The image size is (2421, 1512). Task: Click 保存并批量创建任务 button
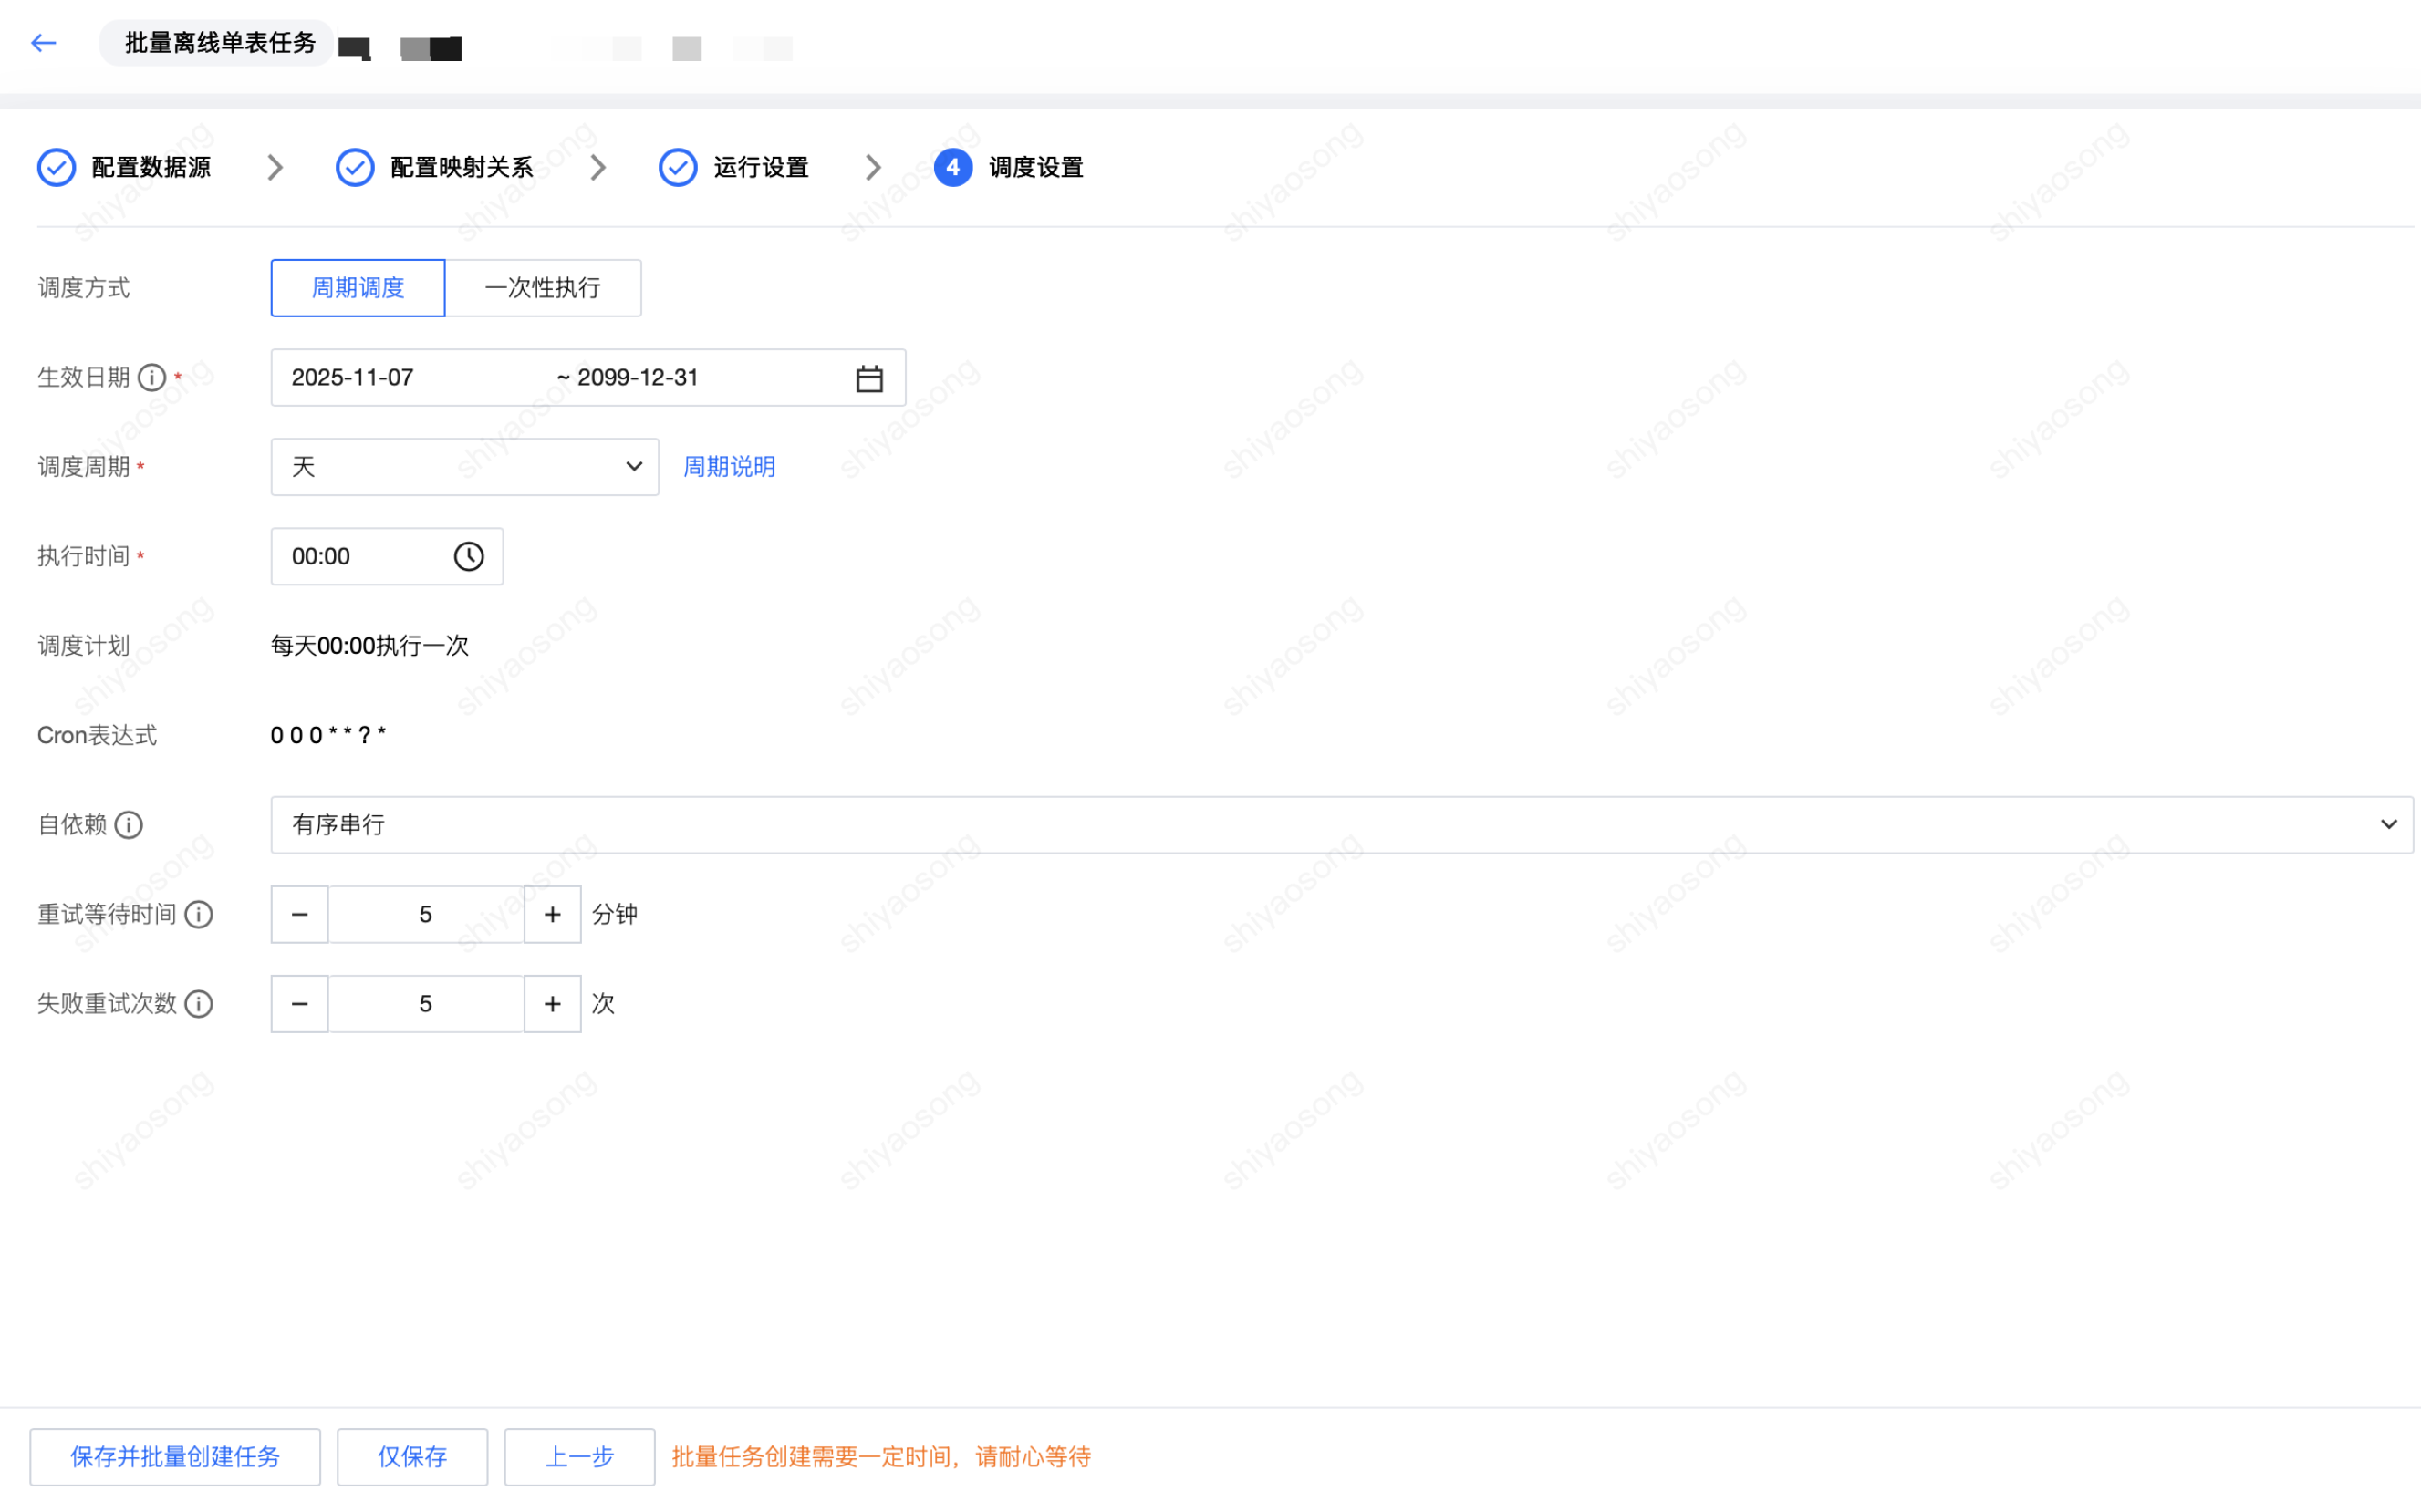[175, 1456]
